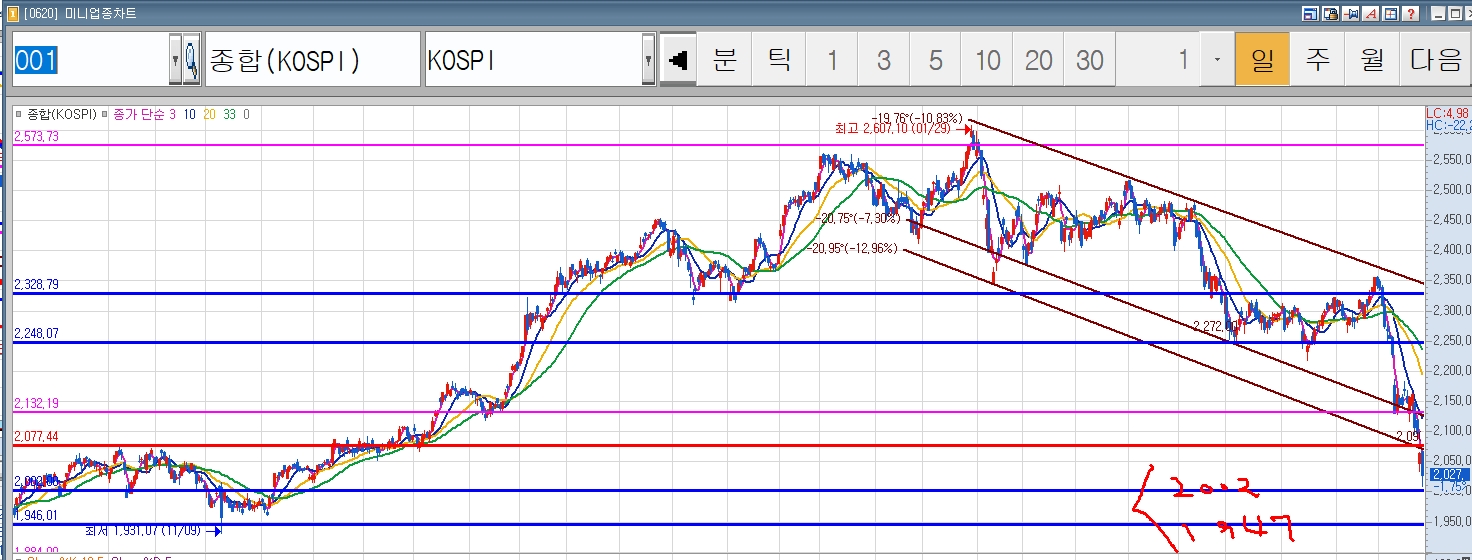
Task: Select the blue 2,328.79 horizontal line label
Action: pyautogui.click(x=36, y=285)
